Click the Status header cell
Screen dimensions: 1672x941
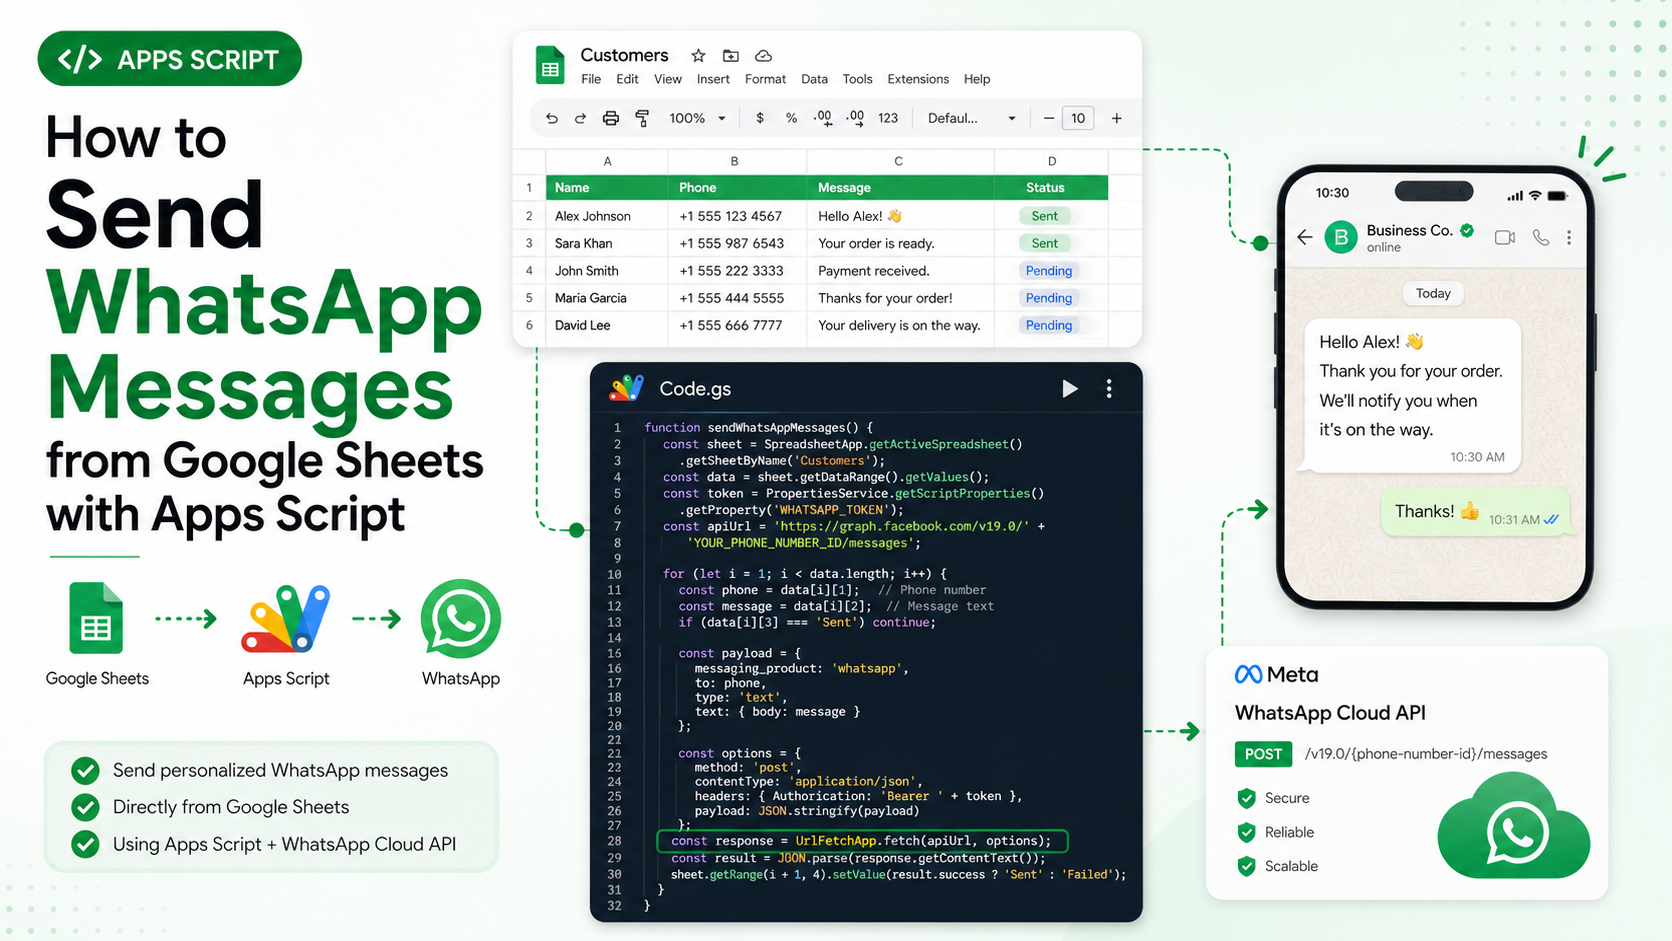1051,188
